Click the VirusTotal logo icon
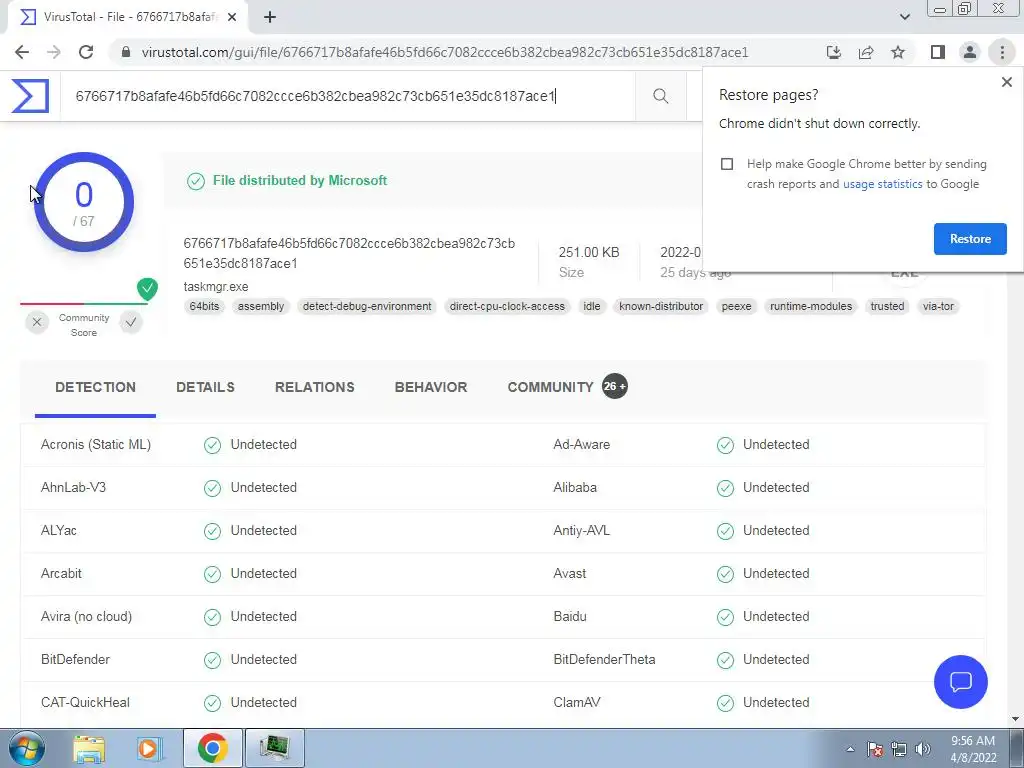Screen dimensions: 1024x768 [x=30, y=96]
